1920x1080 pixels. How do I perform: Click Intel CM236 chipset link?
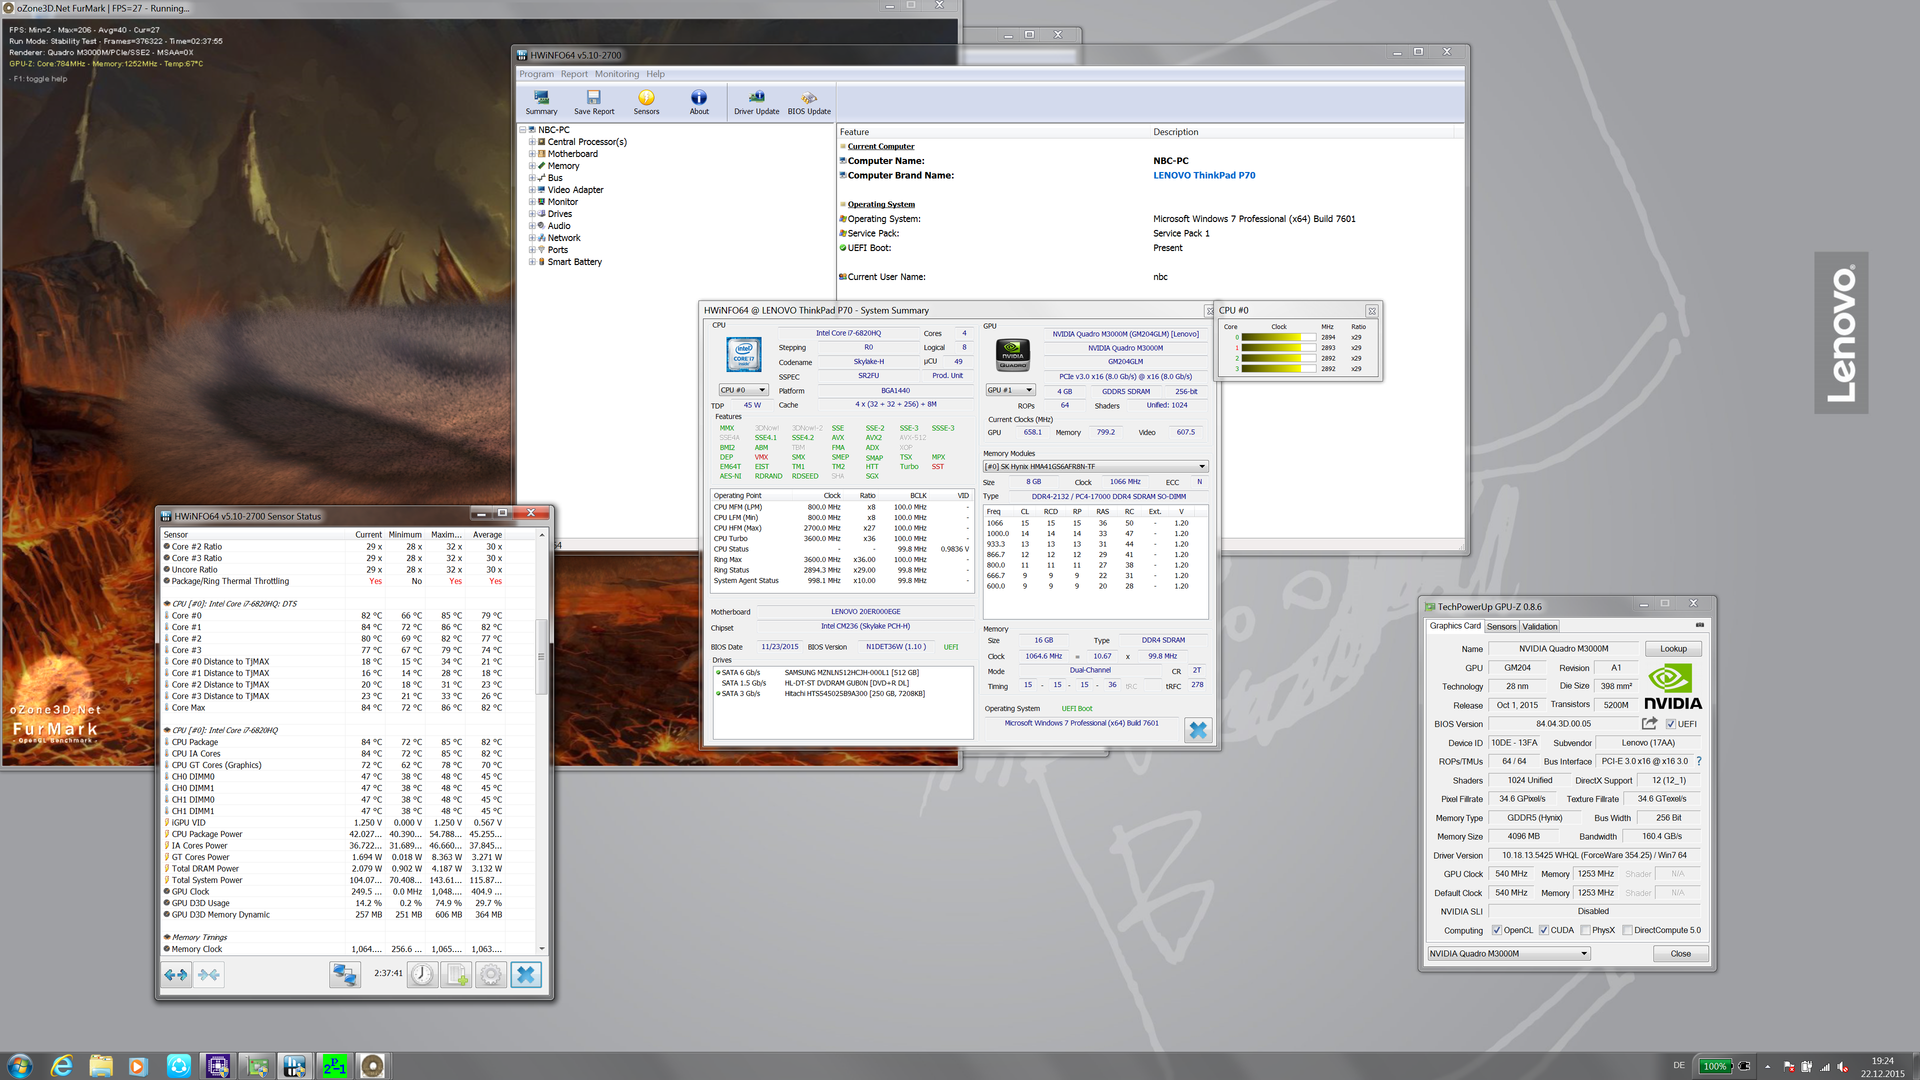click(866, 627)
